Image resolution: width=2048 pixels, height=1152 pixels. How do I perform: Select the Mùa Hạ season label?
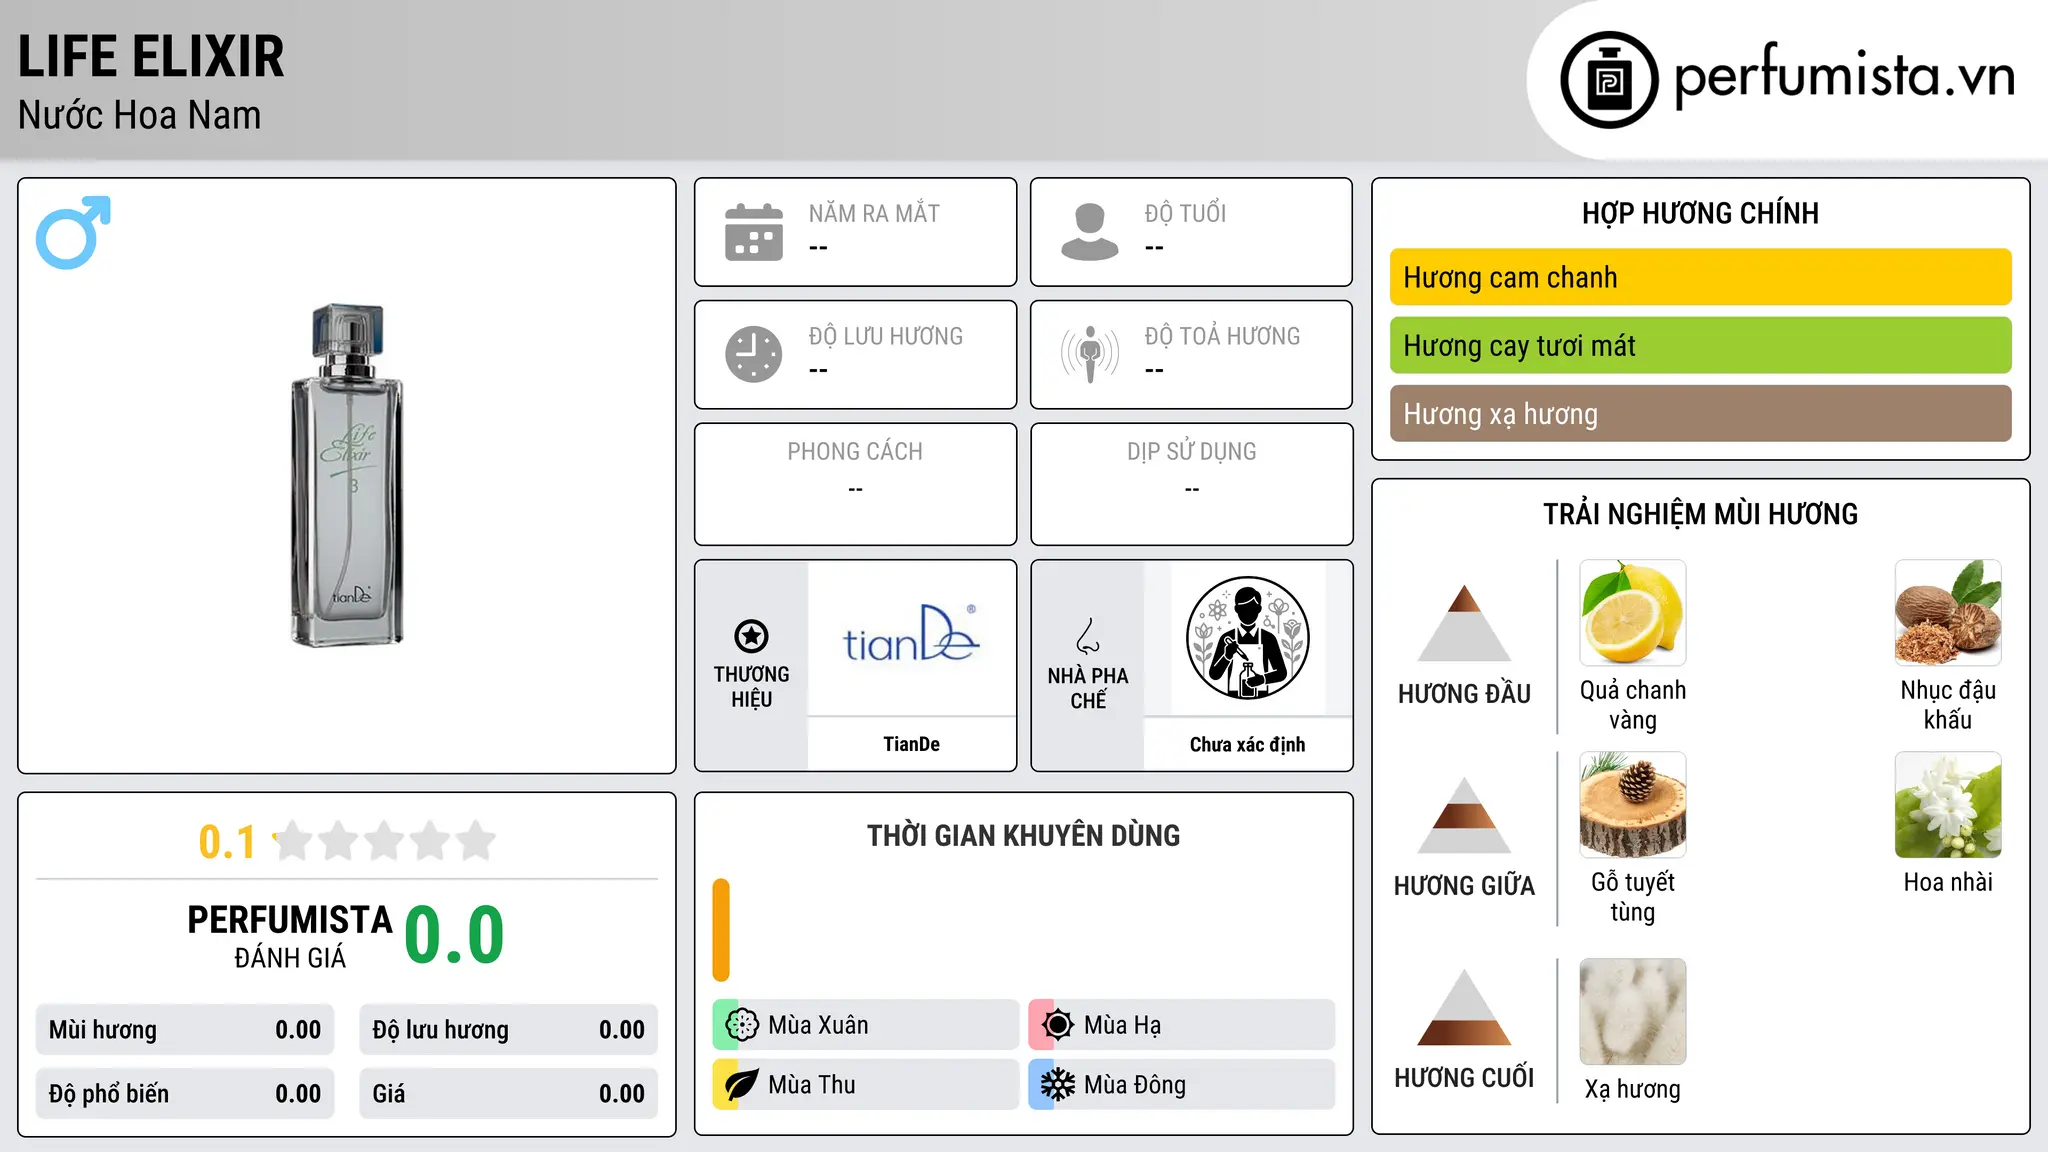[x=1122, y=1025]
